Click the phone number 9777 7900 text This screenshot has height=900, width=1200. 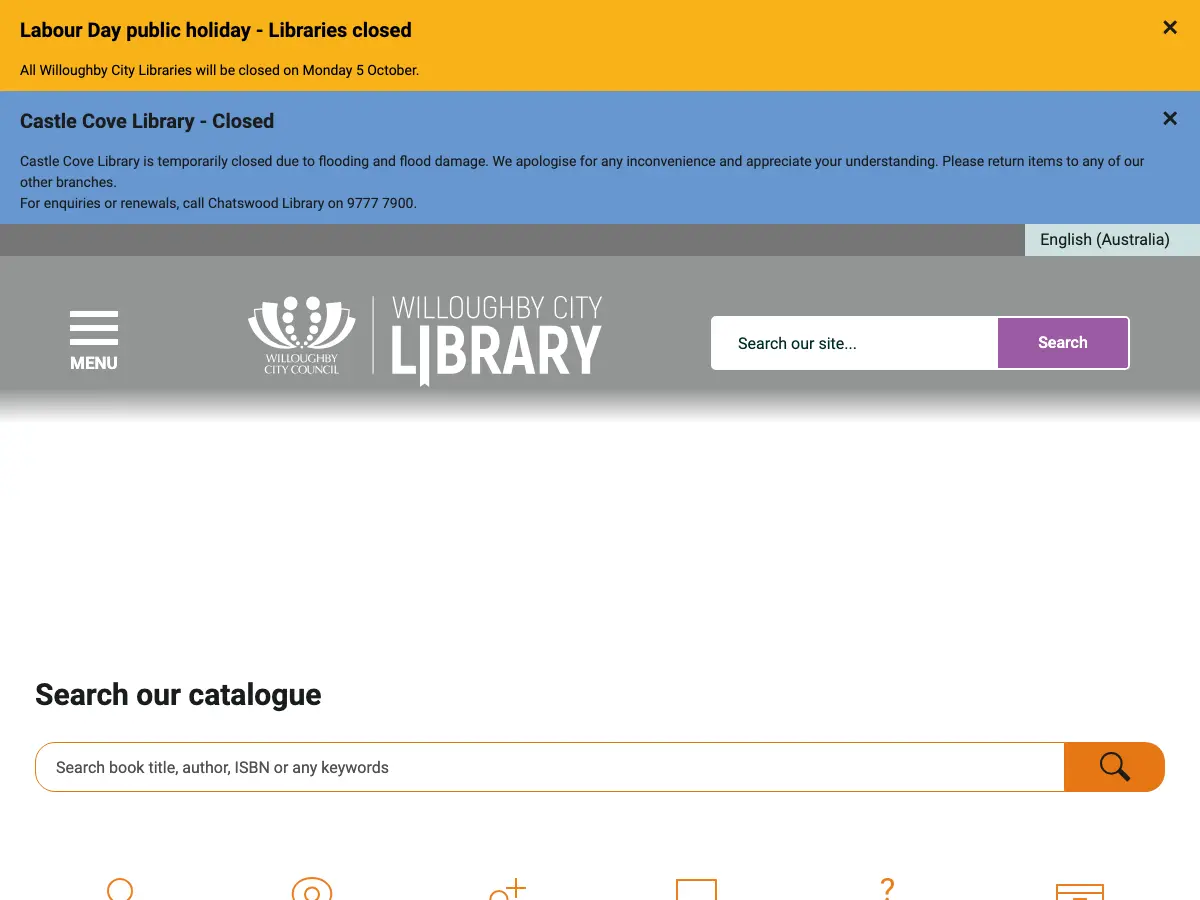click(380, 203)
